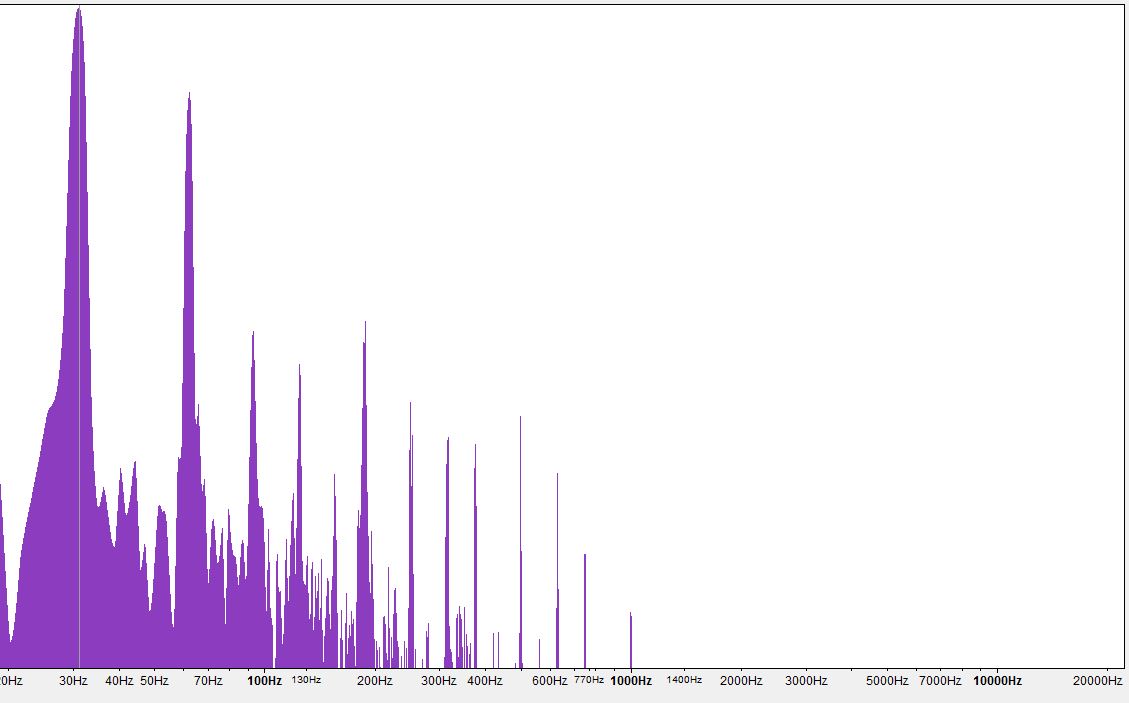Click the 5000Hz frequency axis label
The width and height of the screenshot is (1129, 703).
click(x=887, y=681)
